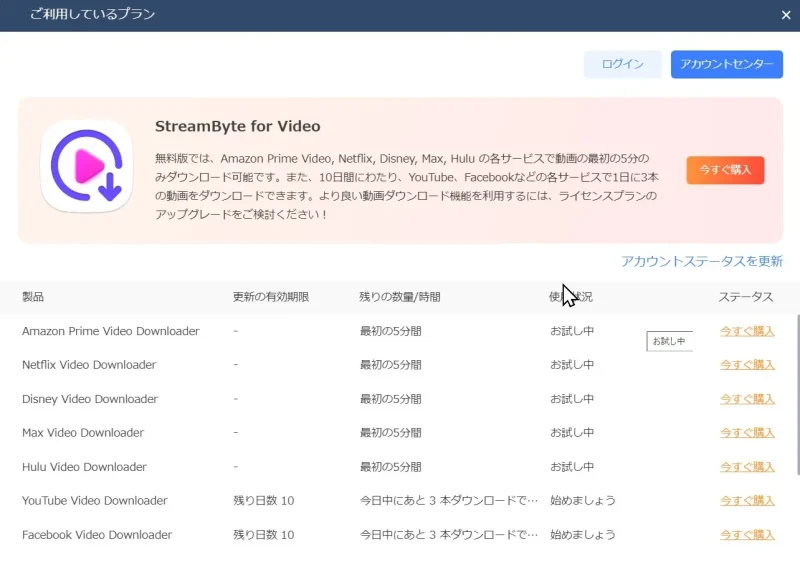Click 今すぐ購入 for Netflix Video Downloader
800x565 pixels.
point(747,365)
